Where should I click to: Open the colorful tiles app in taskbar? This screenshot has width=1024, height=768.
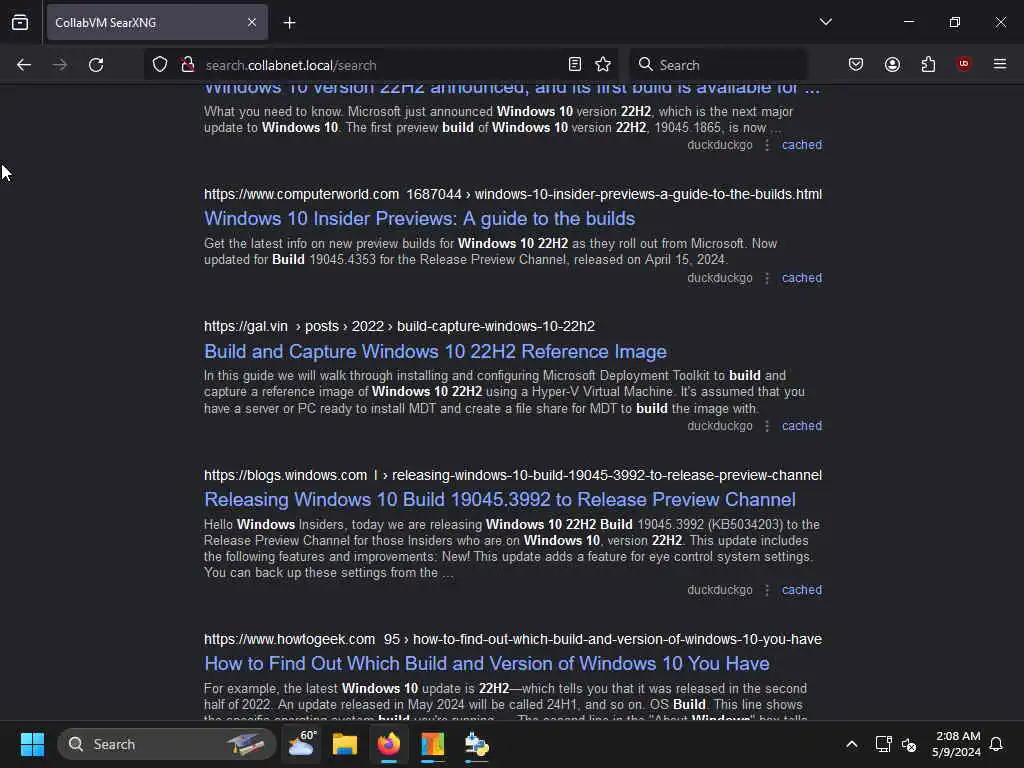click(432, 744)
